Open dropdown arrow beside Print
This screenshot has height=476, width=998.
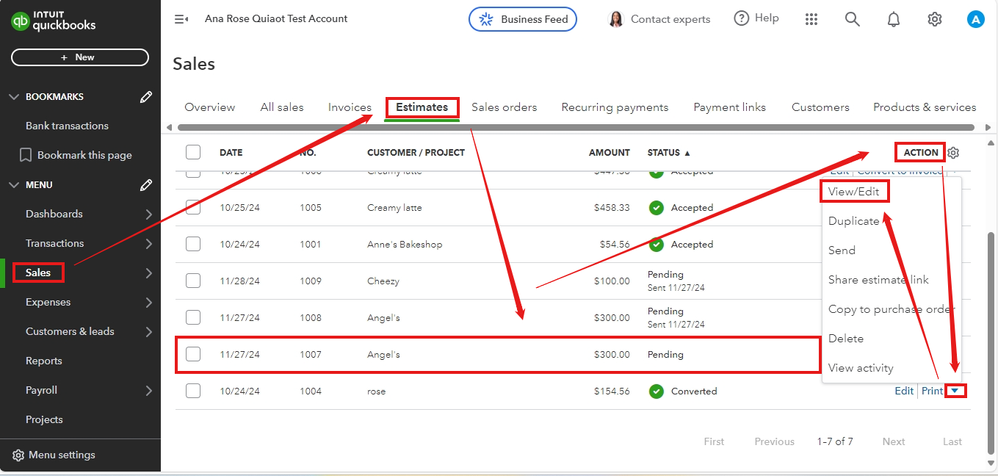tap(956, 391)
